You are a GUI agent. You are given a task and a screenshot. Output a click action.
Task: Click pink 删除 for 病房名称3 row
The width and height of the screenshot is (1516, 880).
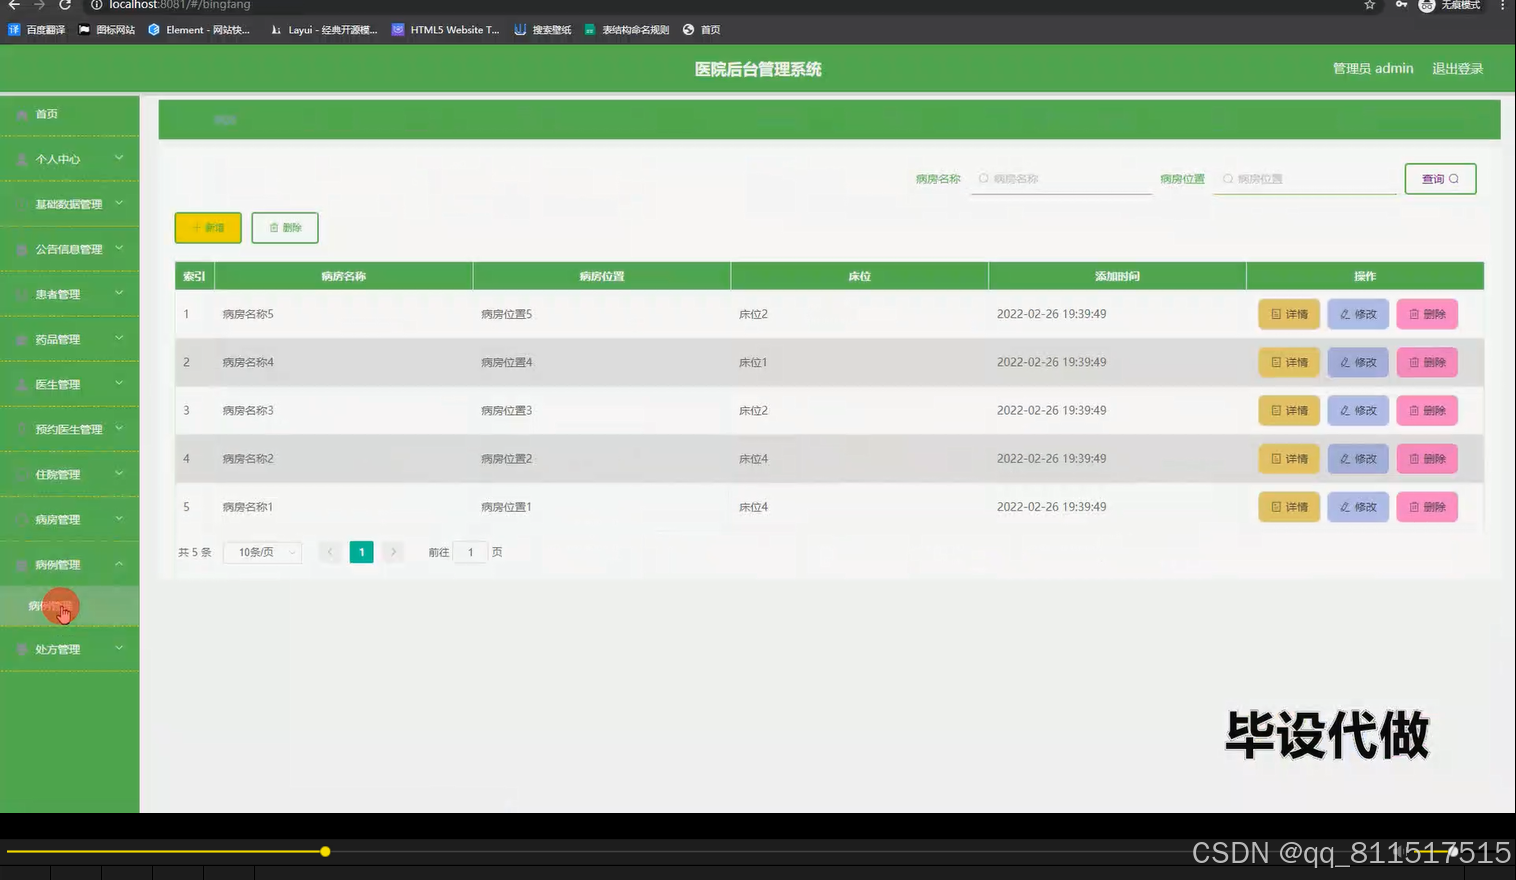(1427, 410)
